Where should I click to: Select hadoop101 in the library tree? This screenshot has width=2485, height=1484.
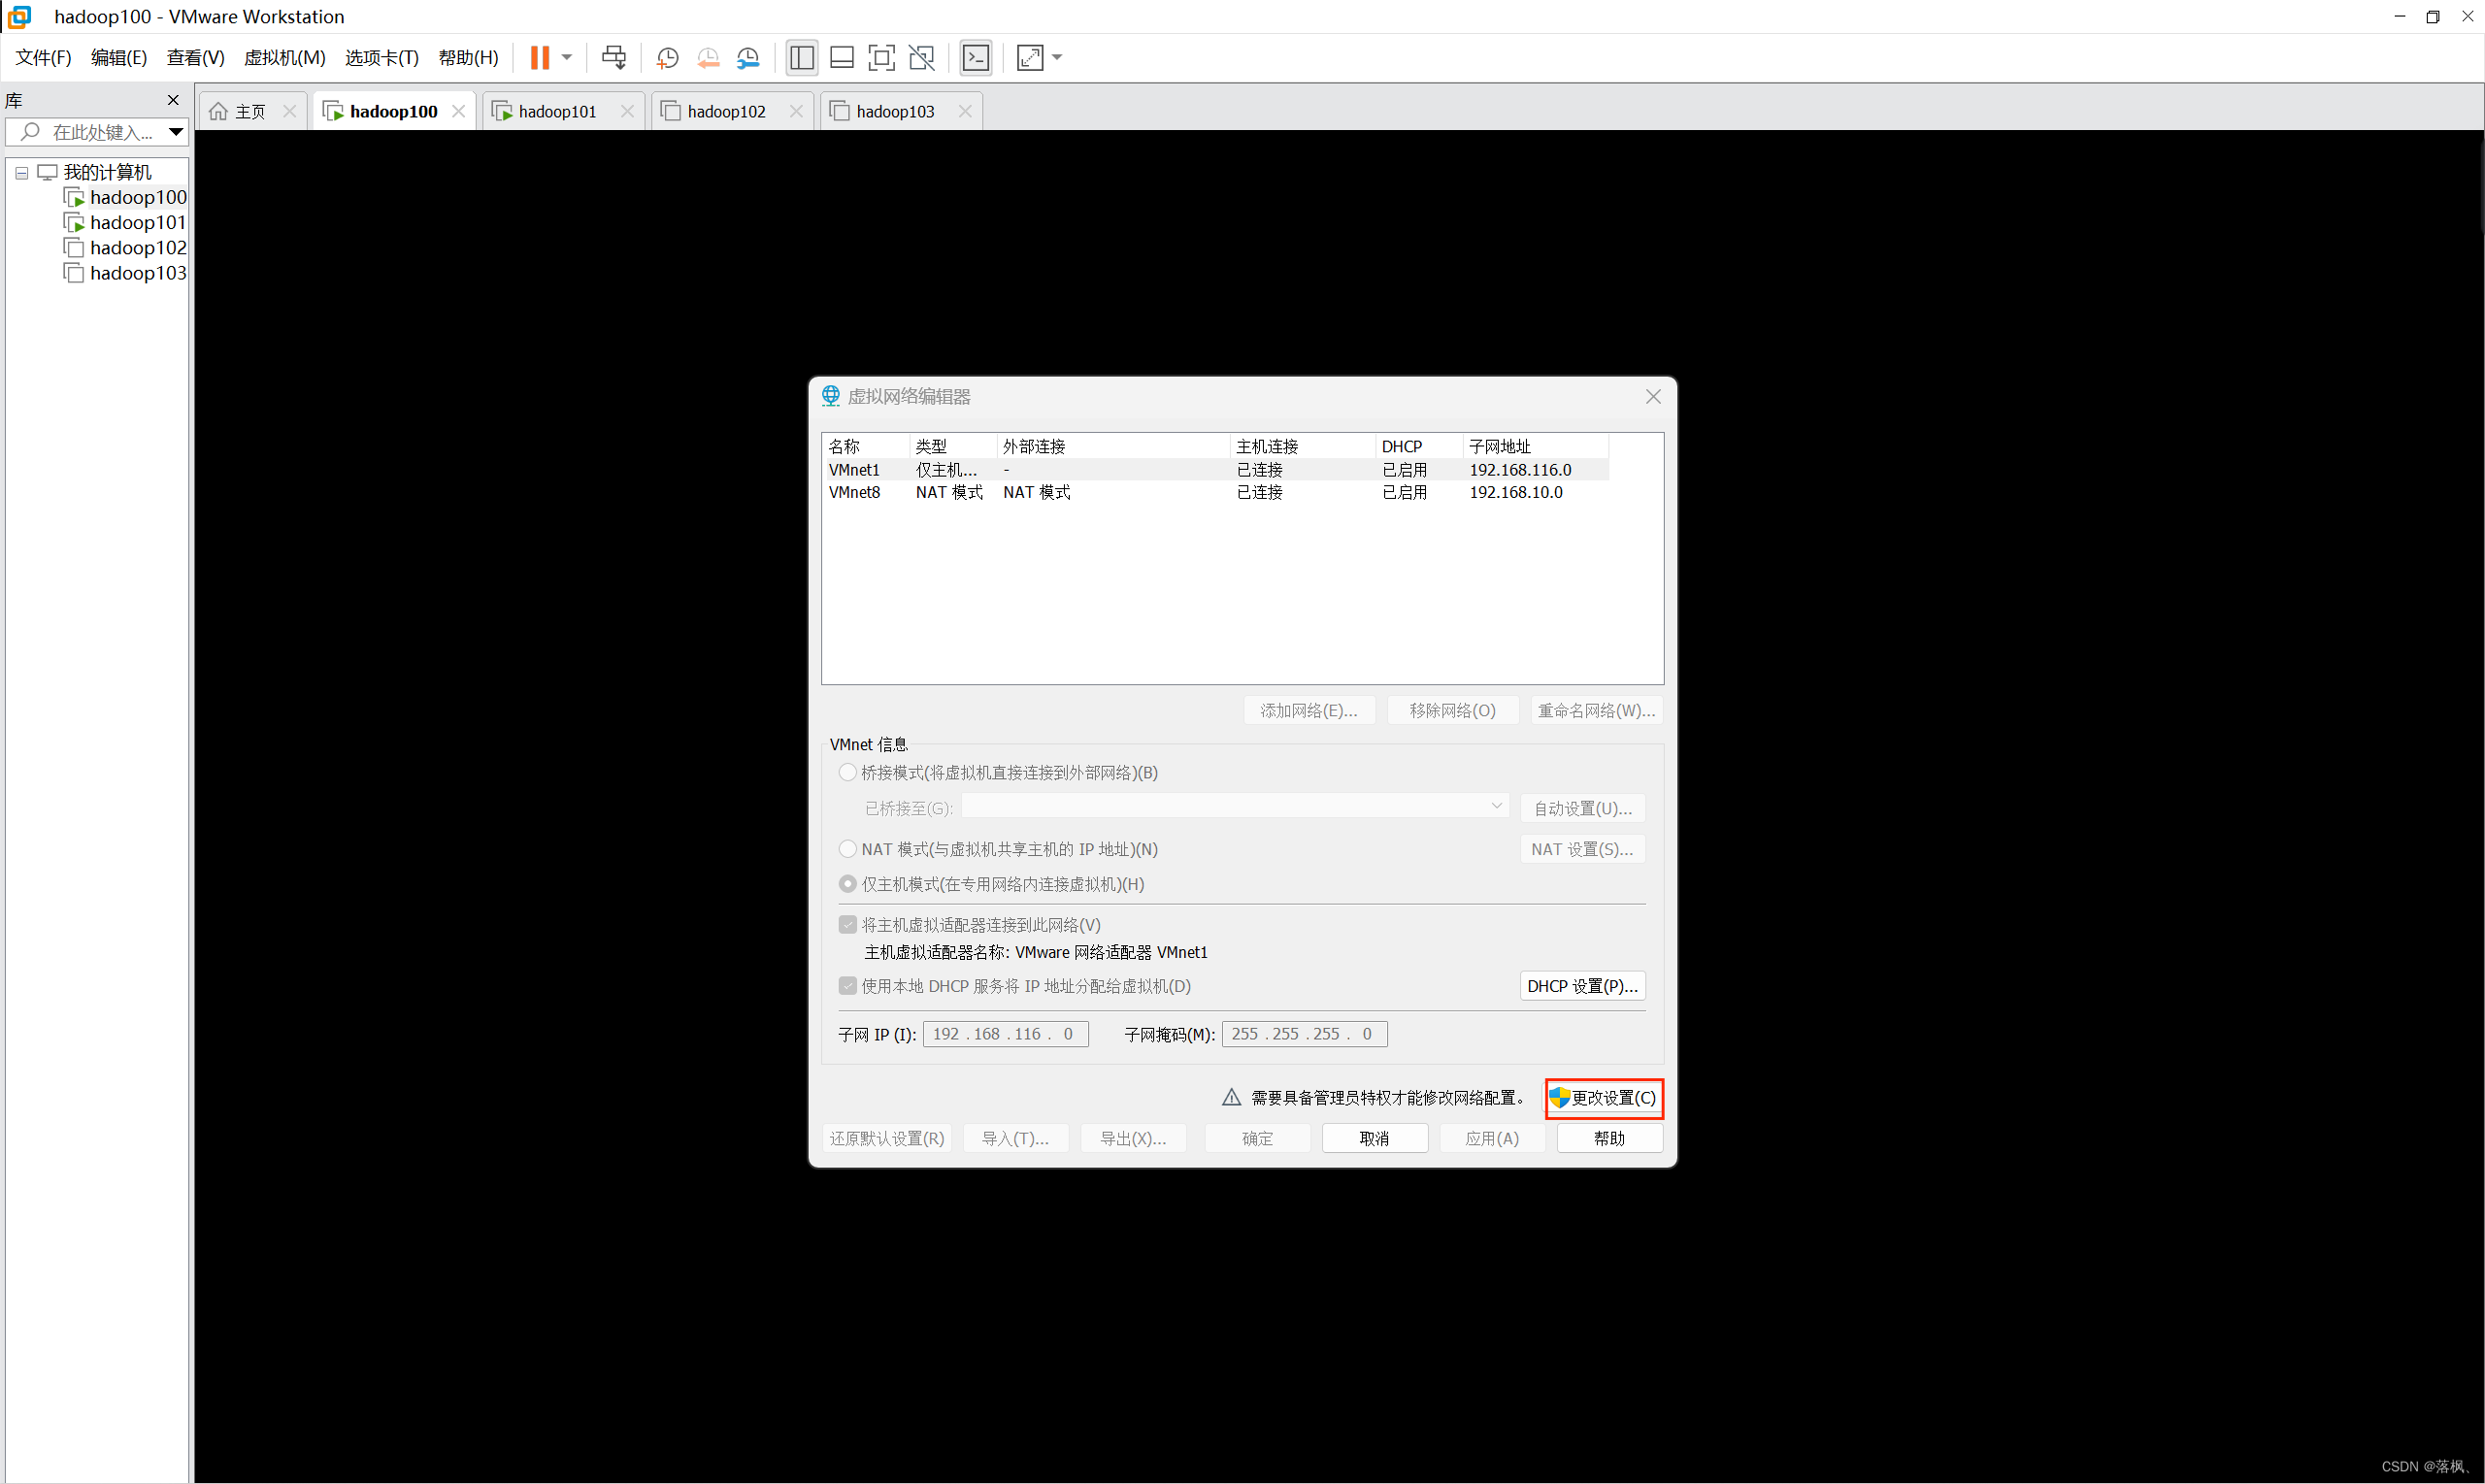click(x=138, y=222)
